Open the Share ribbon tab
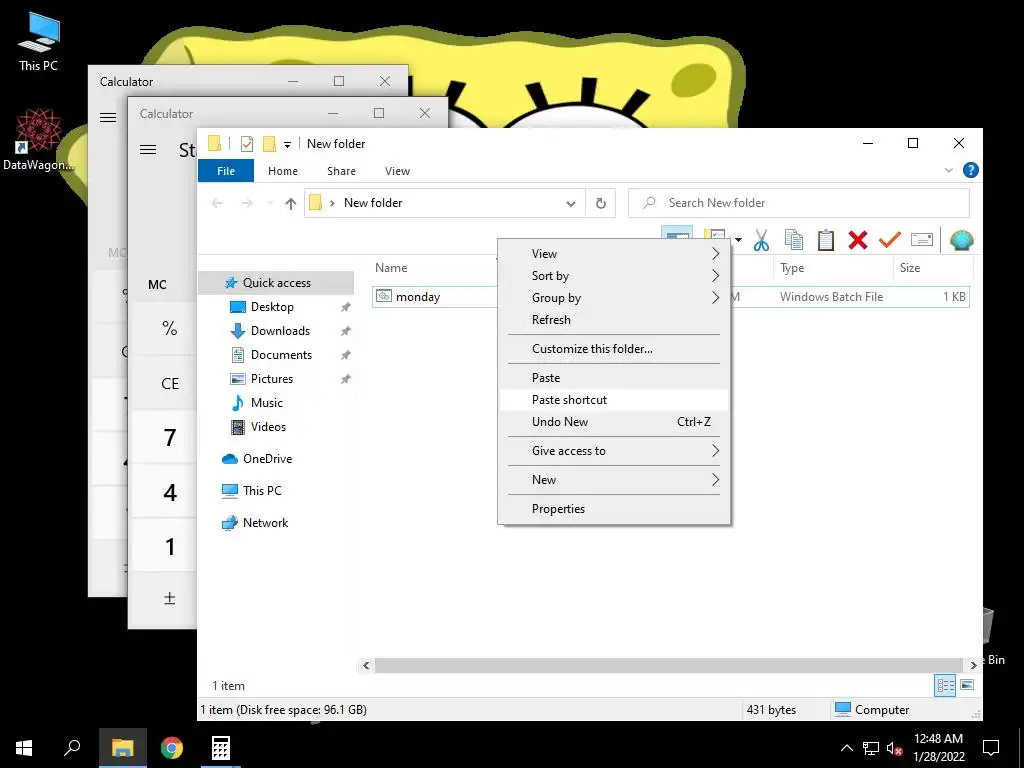The height and width of the screenshot is (768, 1024). [342, 171]
